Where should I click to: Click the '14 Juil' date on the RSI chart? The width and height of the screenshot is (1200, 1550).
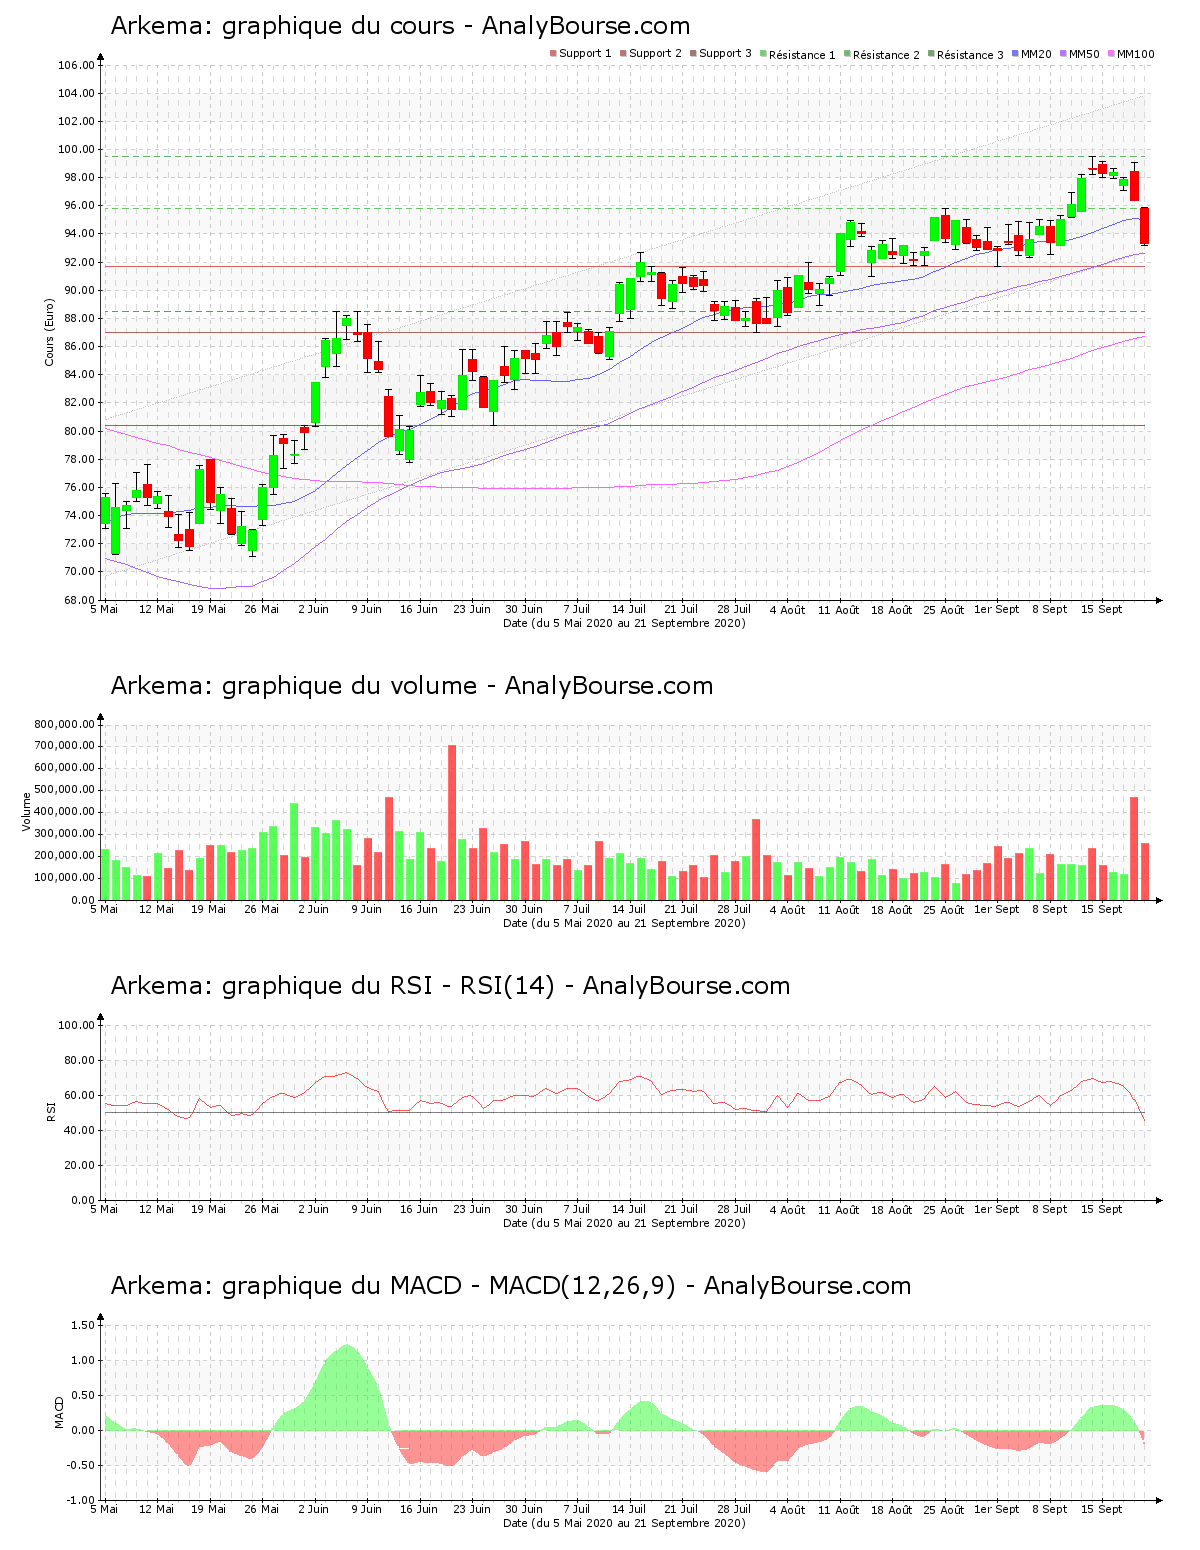pyautogui.click(x=629, y=1210)
